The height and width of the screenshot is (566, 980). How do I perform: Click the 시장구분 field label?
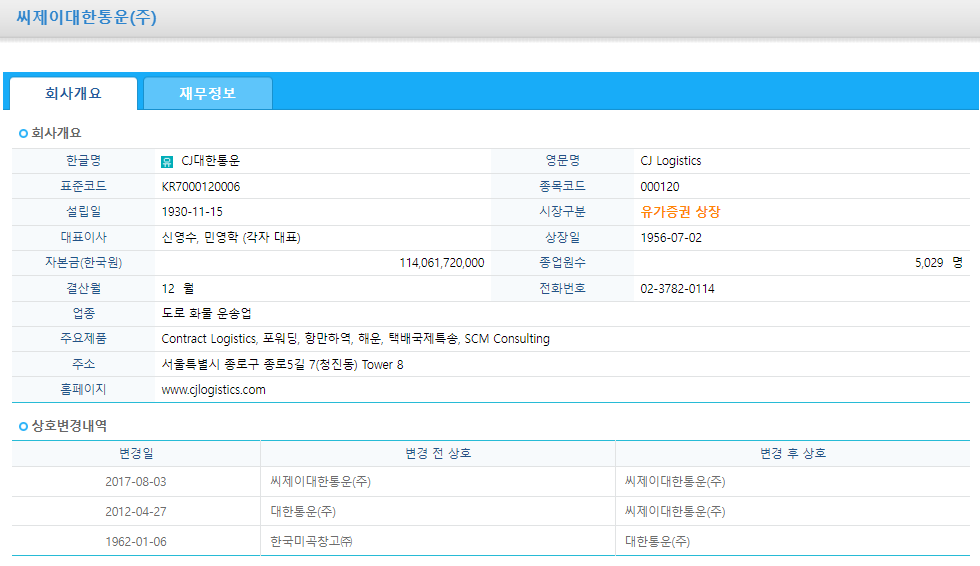(562, 212)
